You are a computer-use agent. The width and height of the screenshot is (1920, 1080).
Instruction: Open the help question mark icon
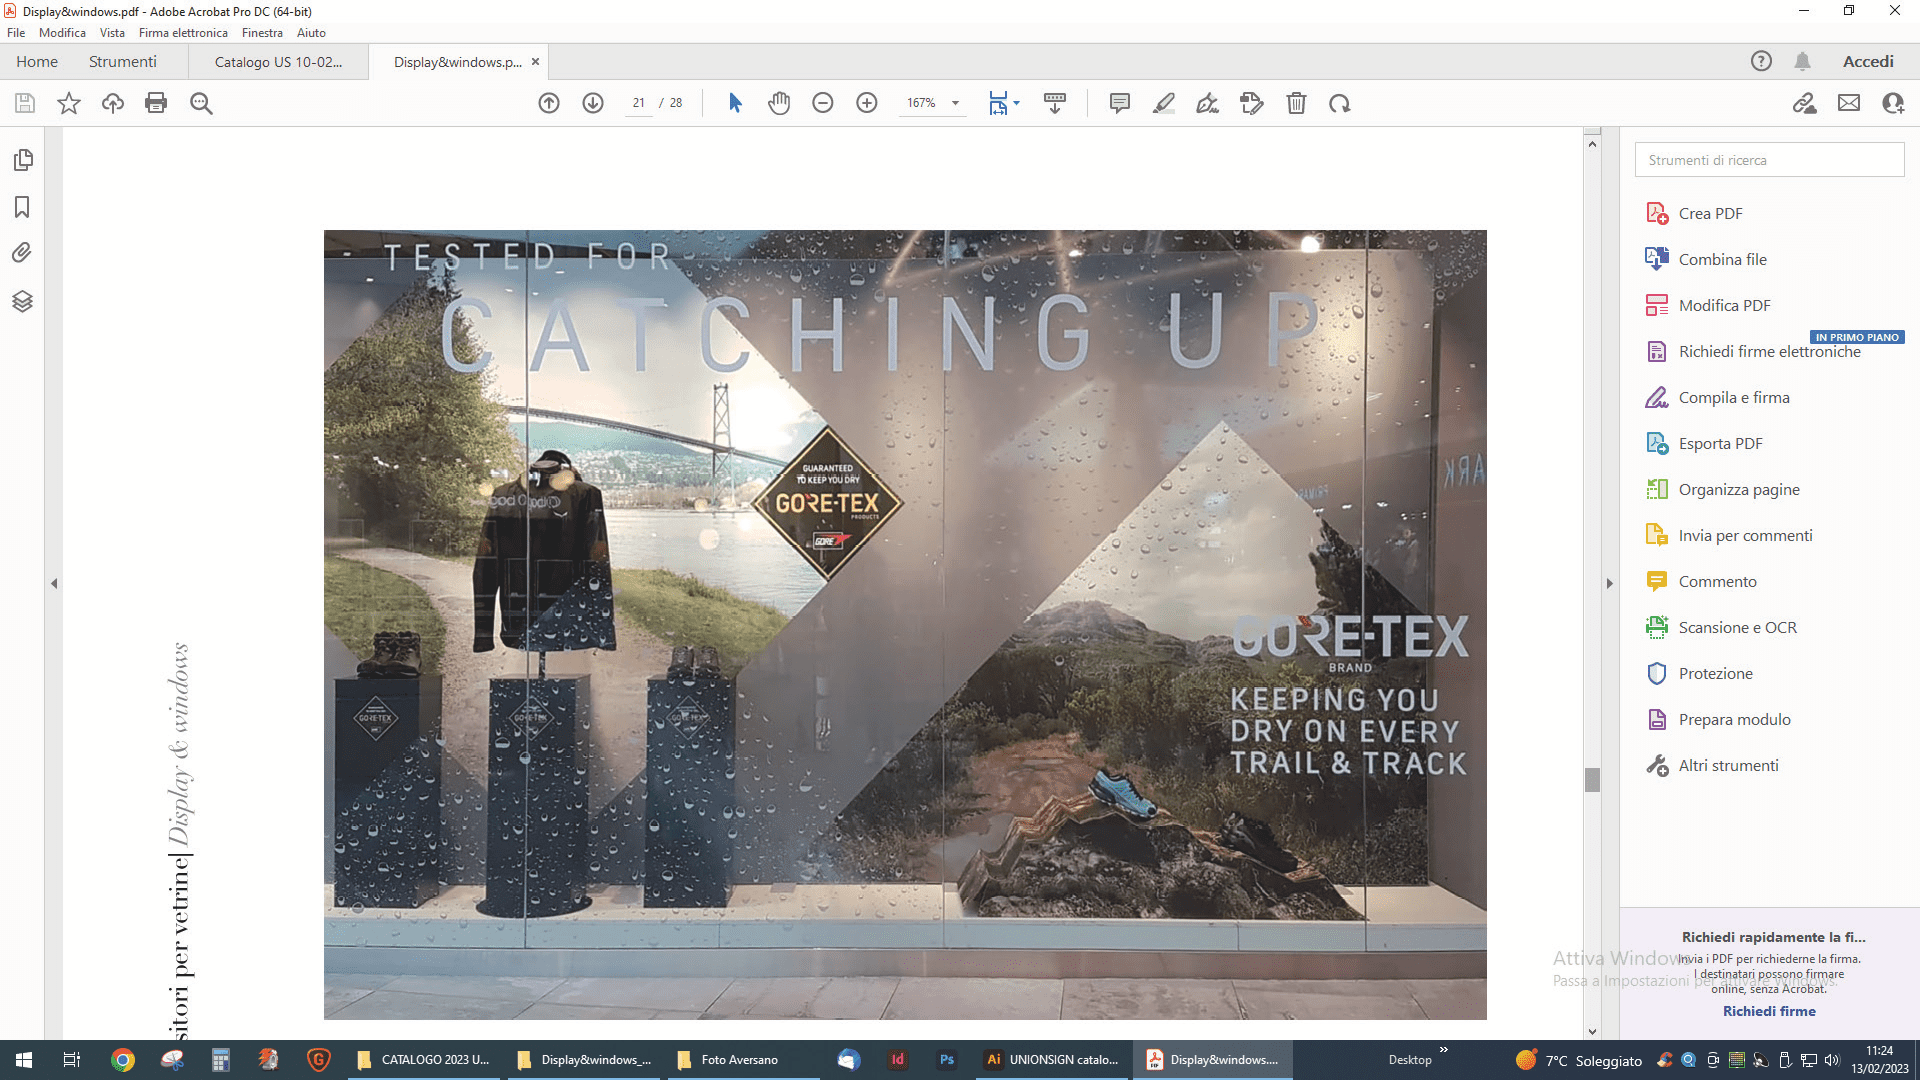[1761, 62]
